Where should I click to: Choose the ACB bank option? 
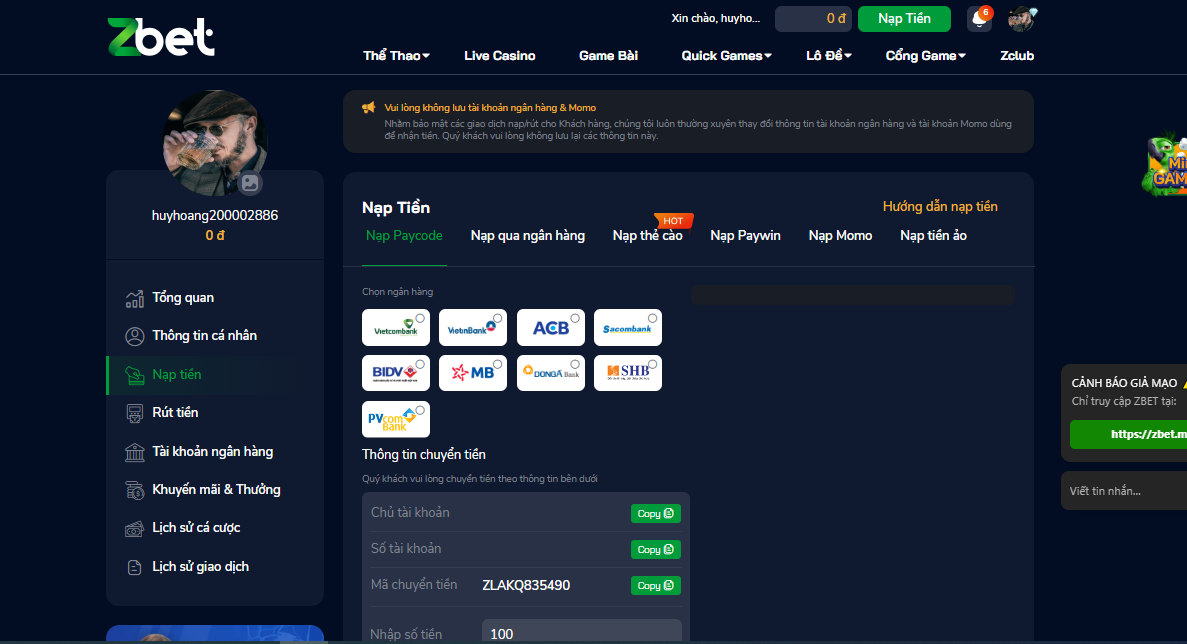551,328
